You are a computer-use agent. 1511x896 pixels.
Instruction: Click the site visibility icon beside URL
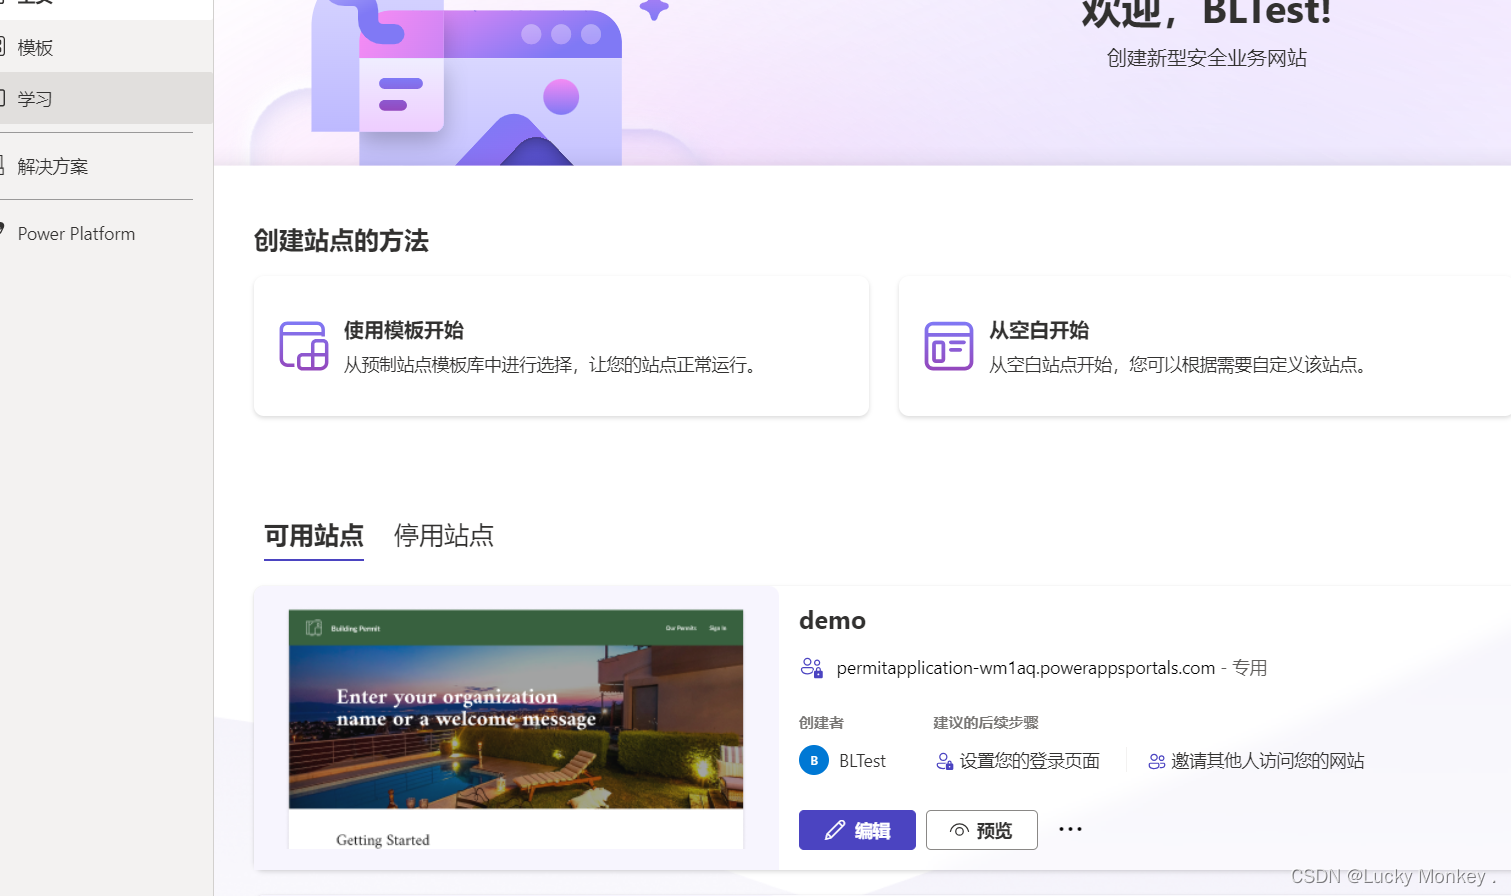coord(811,667)
